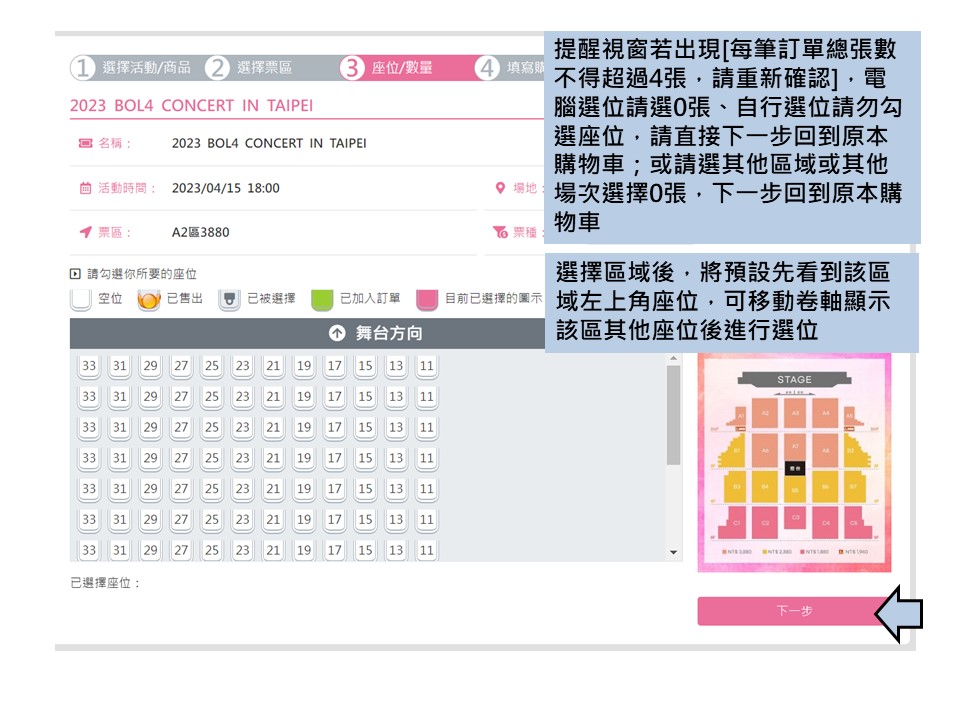
Task: Choose seat 23 in the first seat row
Action: click(242, 366)
